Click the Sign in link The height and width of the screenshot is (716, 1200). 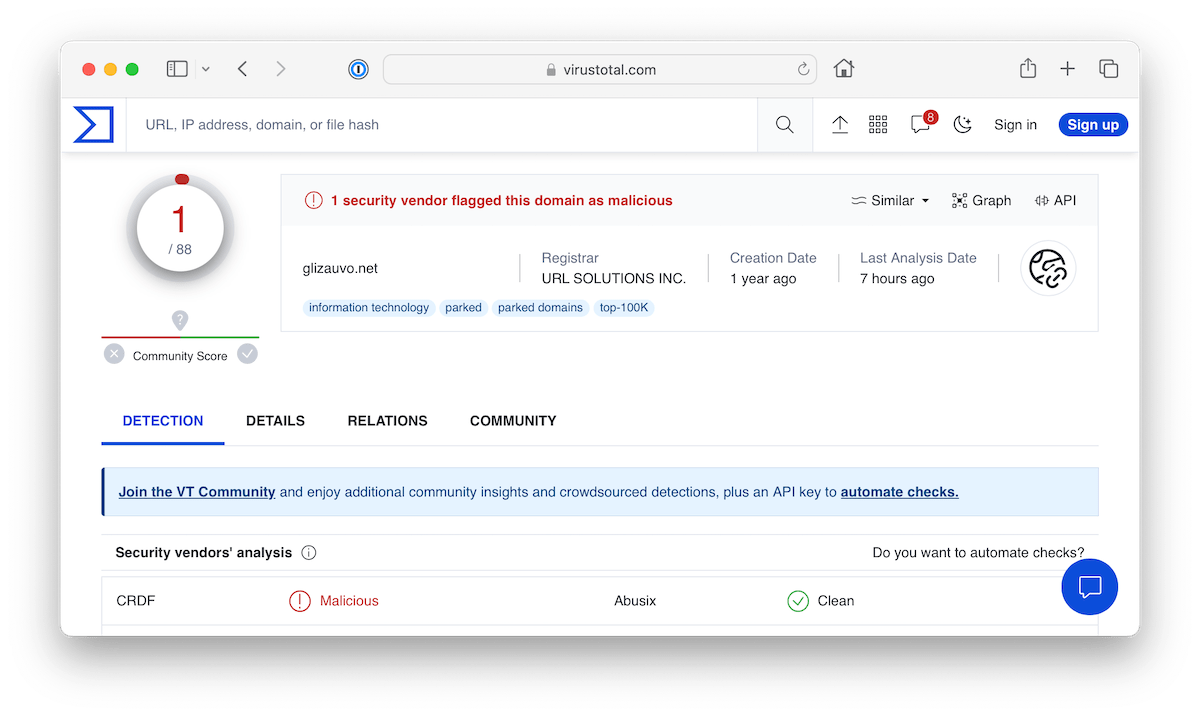pyautogui.click(x=1015, y=125)
